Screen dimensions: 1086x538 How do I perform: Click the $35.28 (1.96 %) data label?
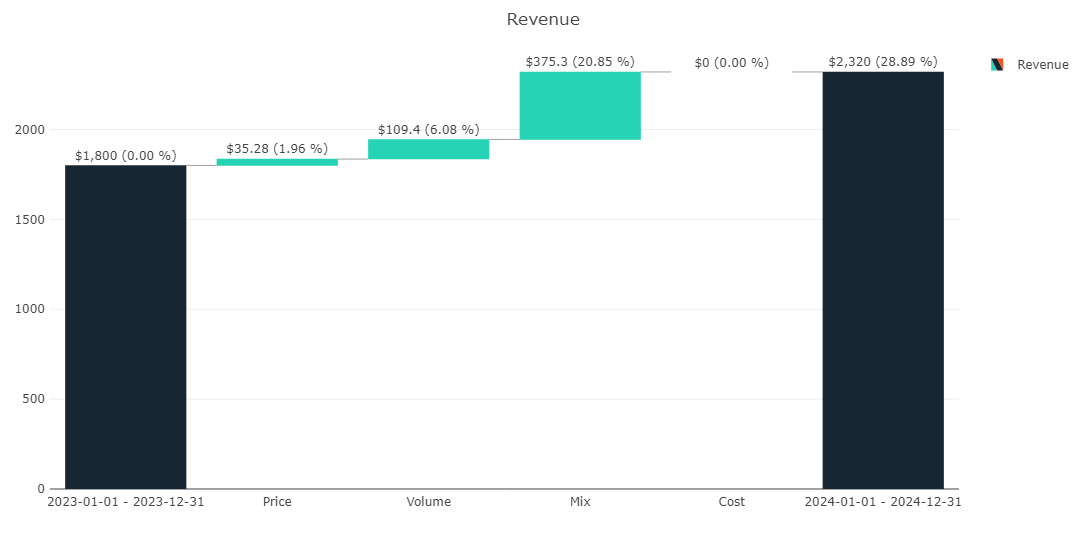pos(277,149)
